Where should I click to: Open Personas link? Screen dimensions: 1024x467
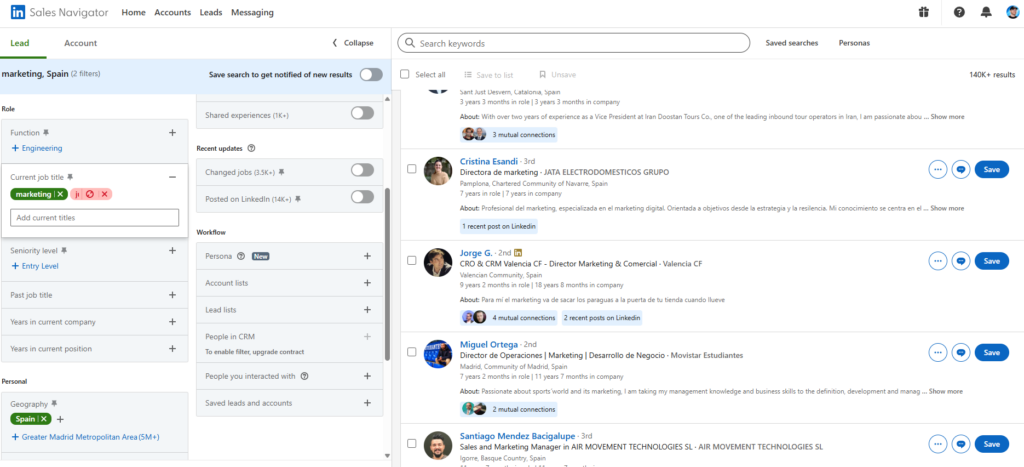pos(854,43)
